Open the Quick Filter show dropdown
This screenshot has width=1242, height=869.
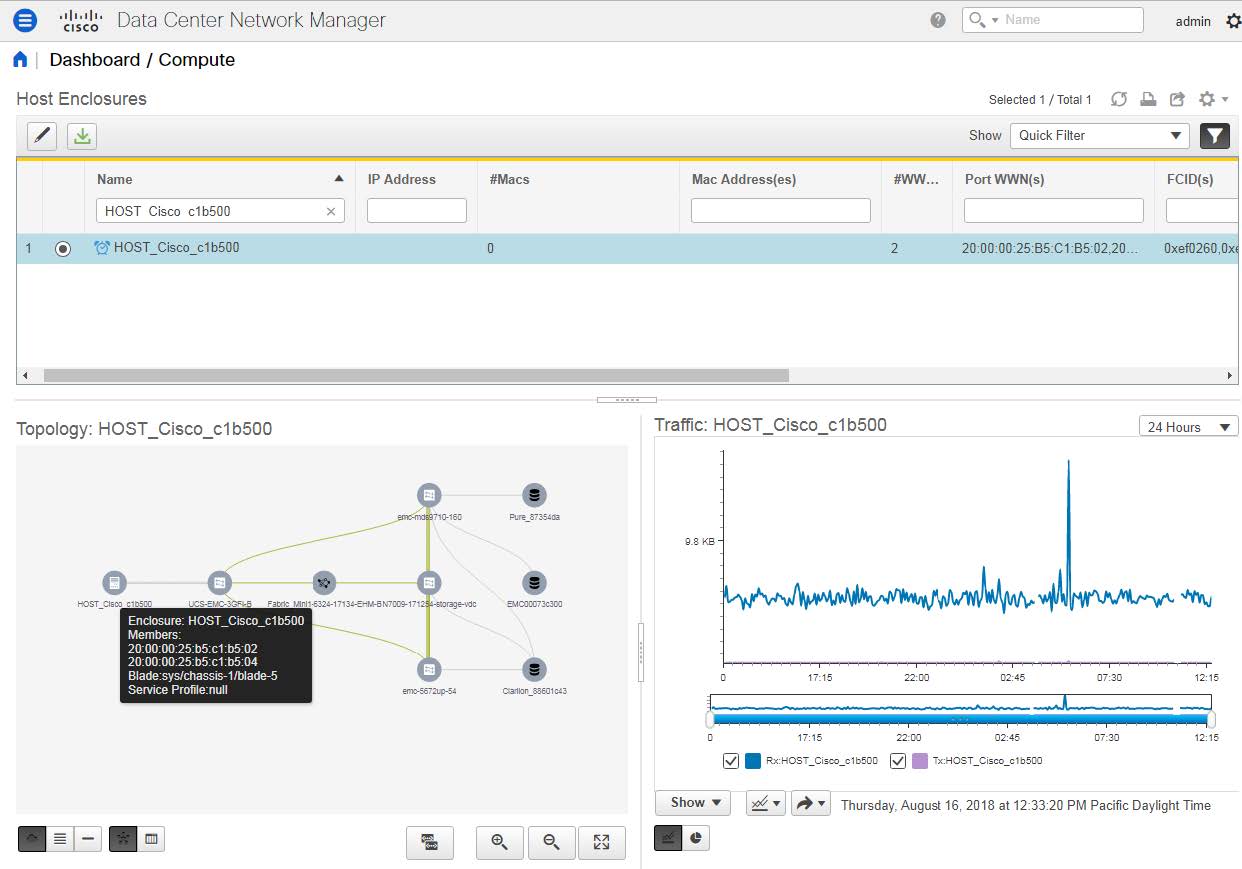pos(1099,135)
